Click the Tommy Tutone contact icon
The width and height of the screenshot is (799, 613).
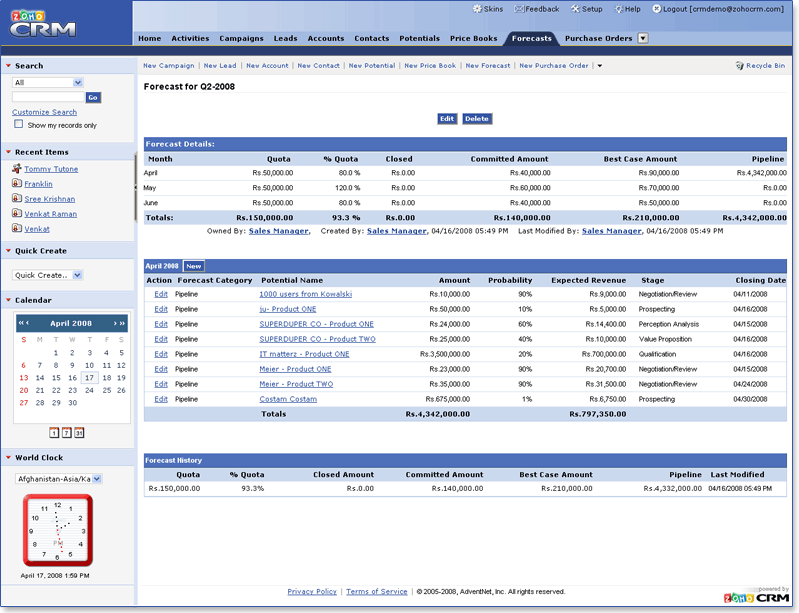[16, 169]
